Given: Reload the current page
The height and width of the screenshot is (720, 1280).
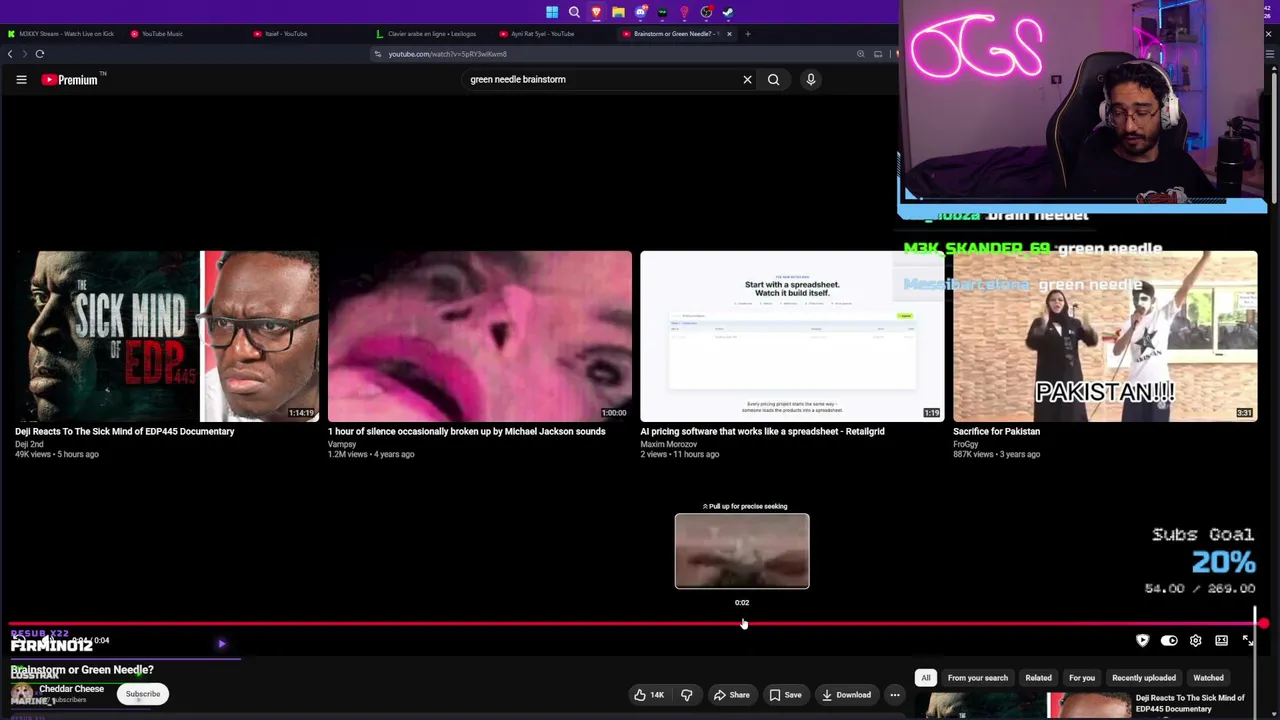Looking at the screenshot, I should click(40, 54).
